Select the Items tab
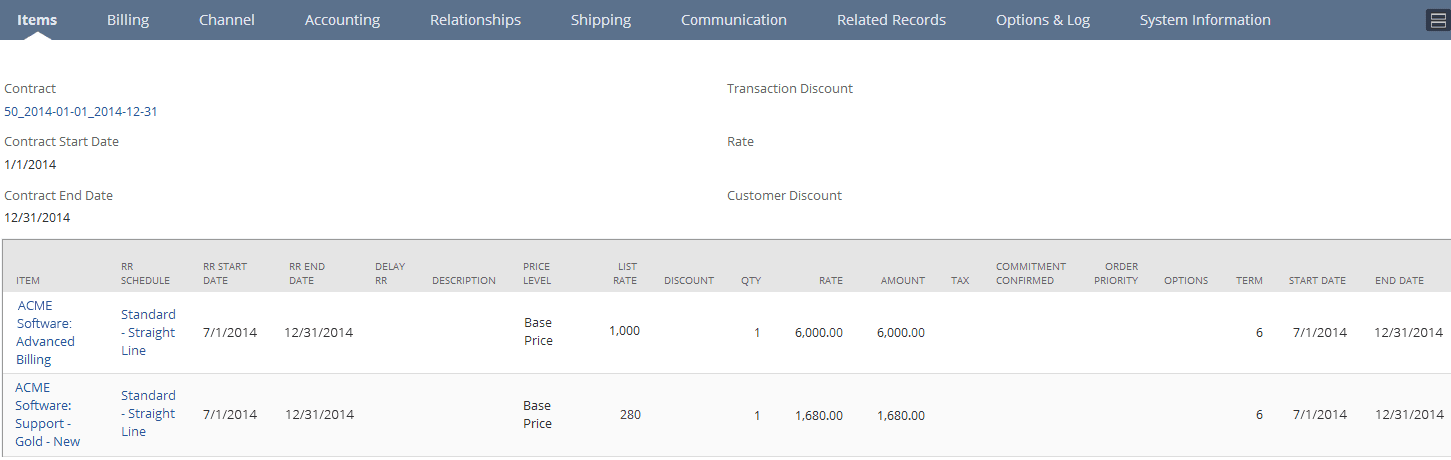This screenshot has height=460, width=1451. tap(37, 20)
